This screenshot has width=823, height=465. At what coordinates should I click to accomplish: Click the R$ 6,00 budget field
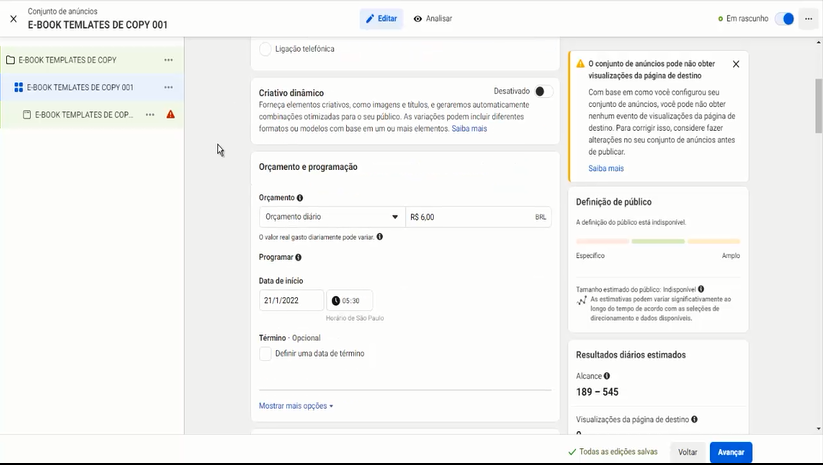pos(478,217)
